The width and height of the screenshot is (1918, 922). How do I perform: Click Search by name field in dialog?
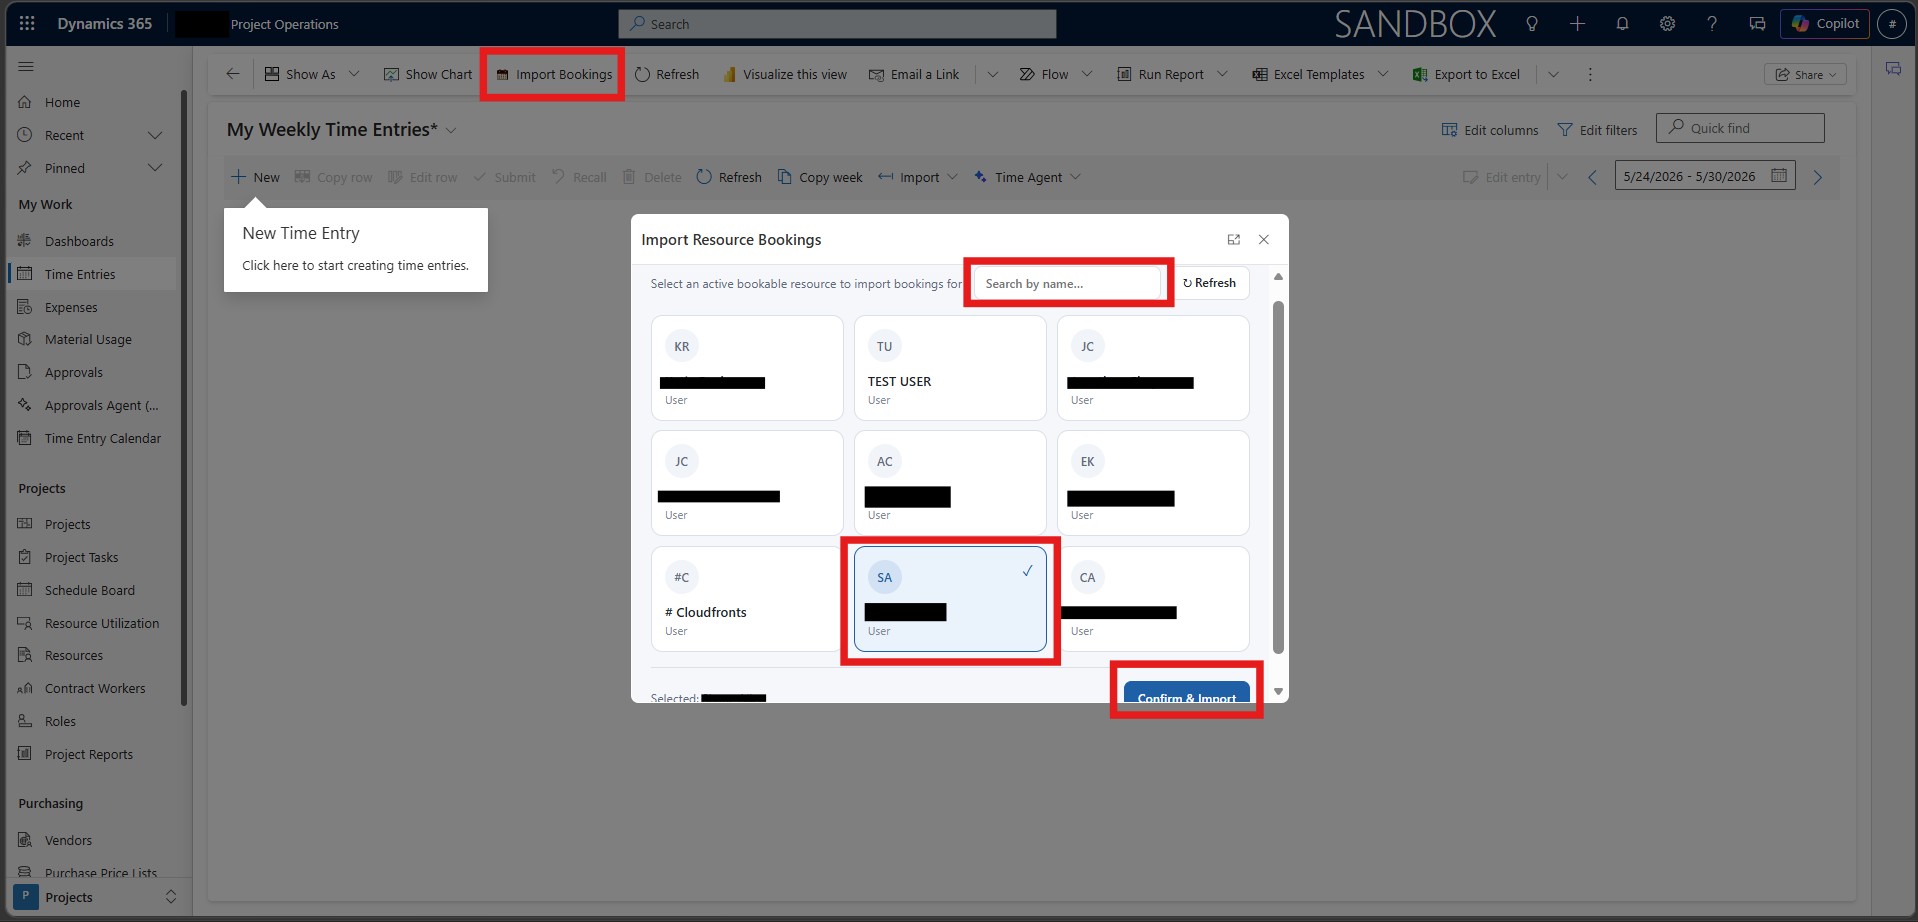click(x=1067, y=283)
